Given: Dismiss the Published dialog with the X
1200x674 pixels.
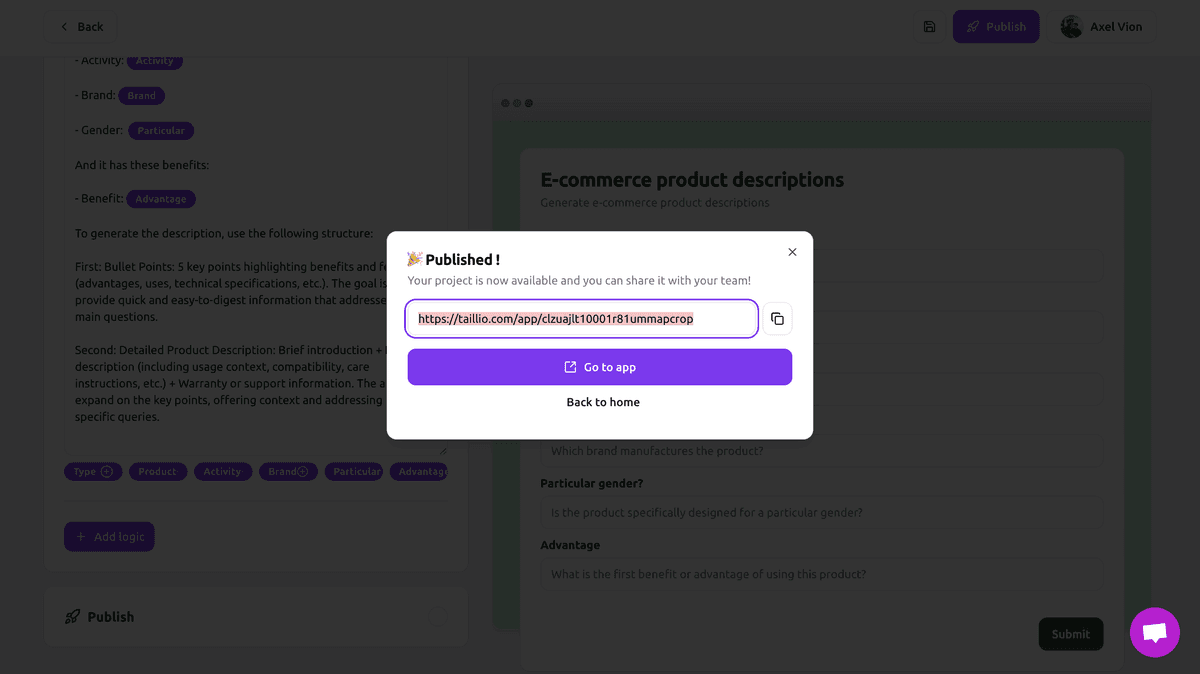Looking at the screenshot, I should tap(792, 252).
